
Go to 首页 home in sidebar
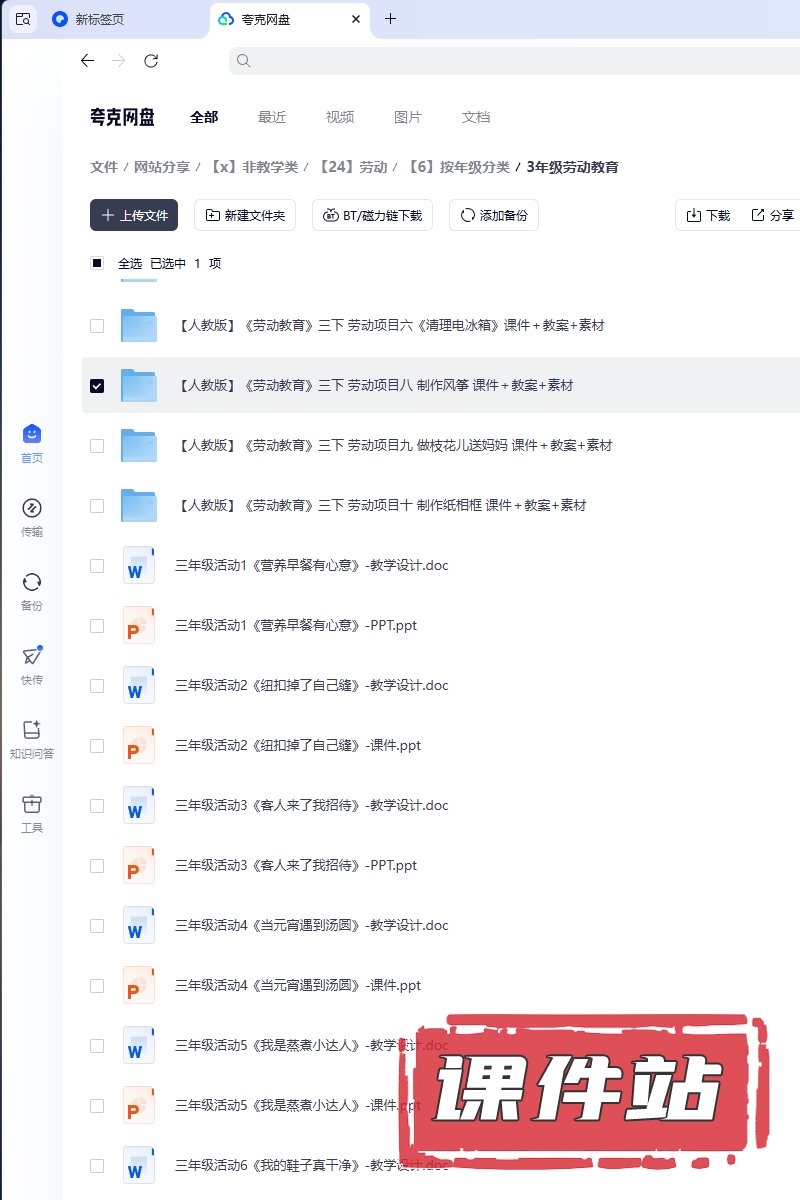(x=32, y=442)
